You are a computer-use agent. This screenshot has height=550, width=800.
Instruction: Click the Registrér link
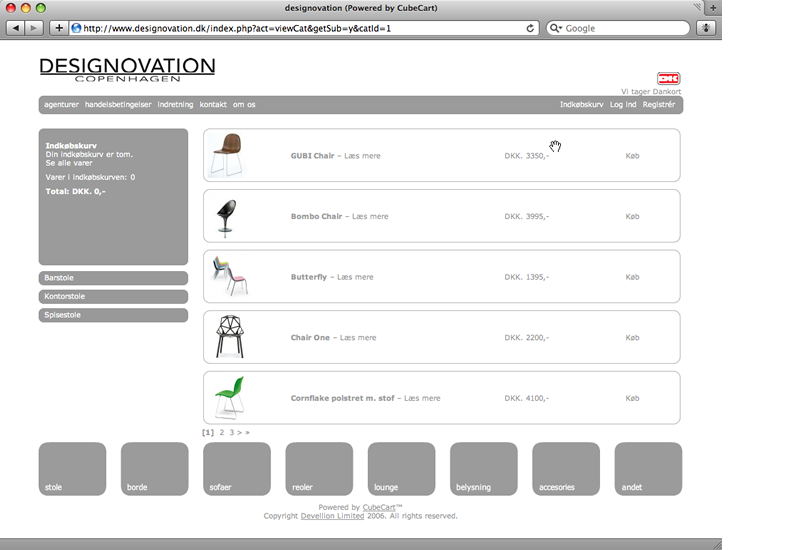pyautogui.click(x=659, y=105)
